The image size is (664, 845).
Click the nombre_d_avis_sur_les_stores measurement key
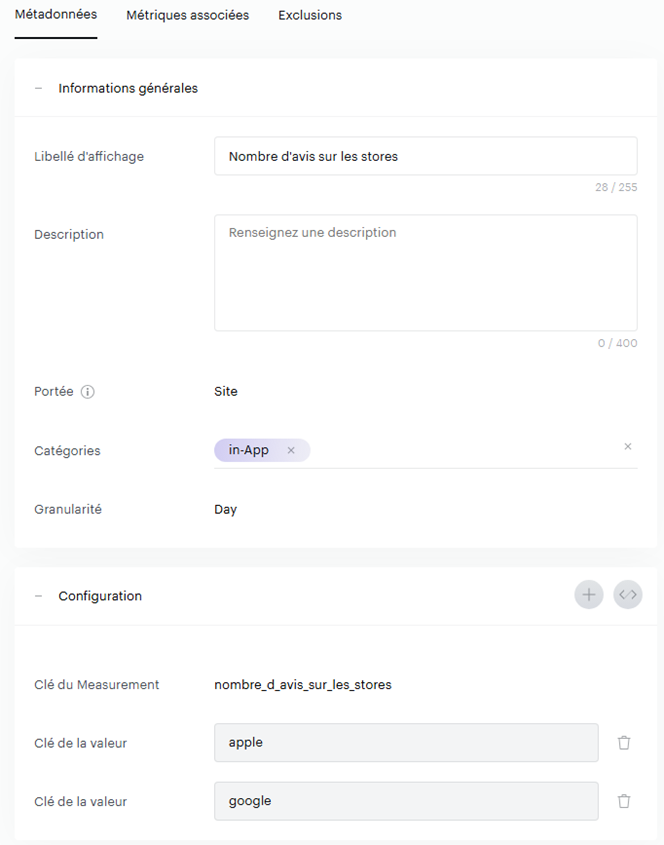pyautogui.click(x=302, y=685)
